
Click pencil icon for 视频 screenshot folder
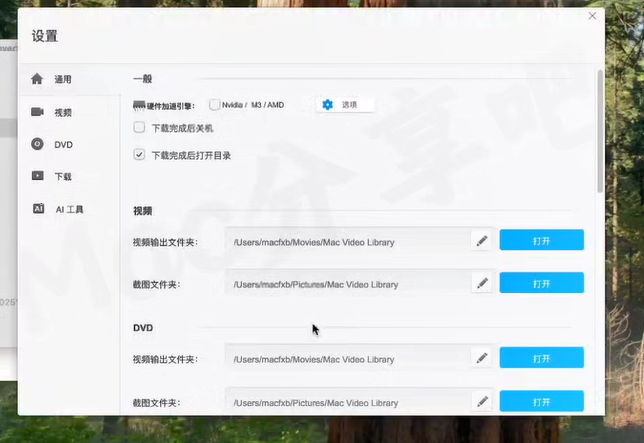point(482,284)
